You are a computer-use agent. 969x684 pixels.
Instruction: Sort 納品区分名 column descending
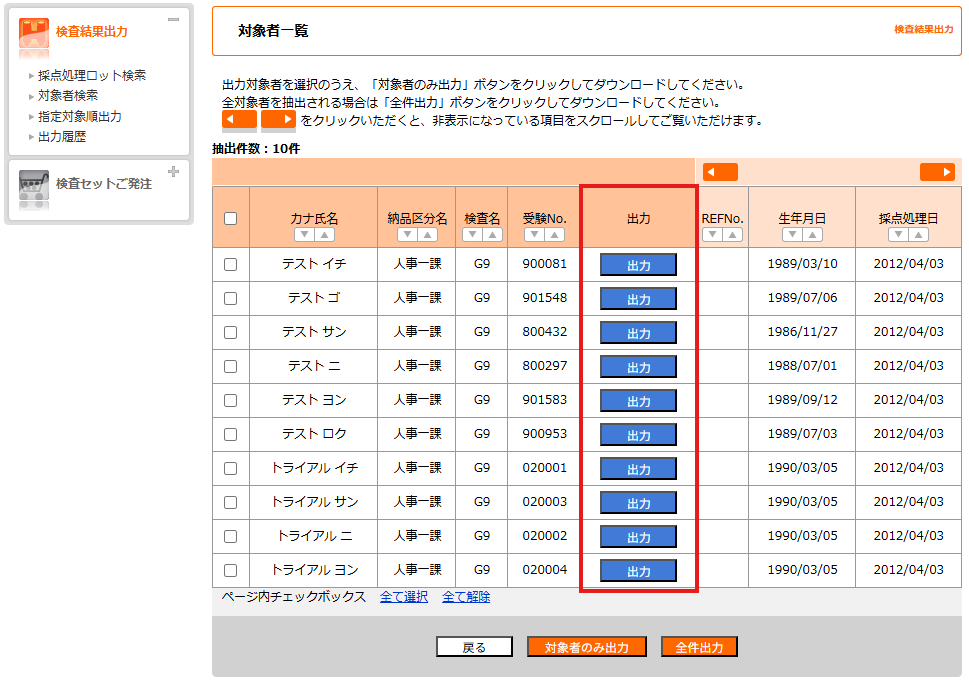406,235
